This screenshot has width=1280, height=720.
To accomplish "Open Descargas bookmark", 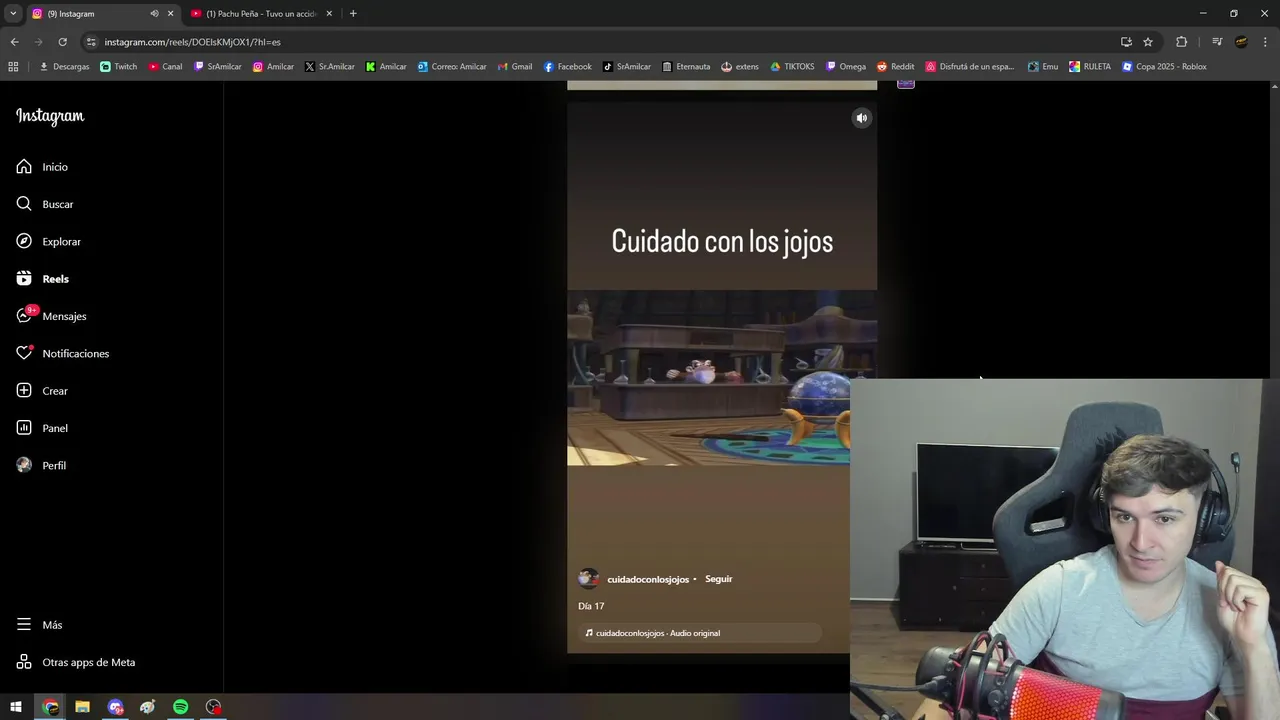I will [x=64, y=67].
